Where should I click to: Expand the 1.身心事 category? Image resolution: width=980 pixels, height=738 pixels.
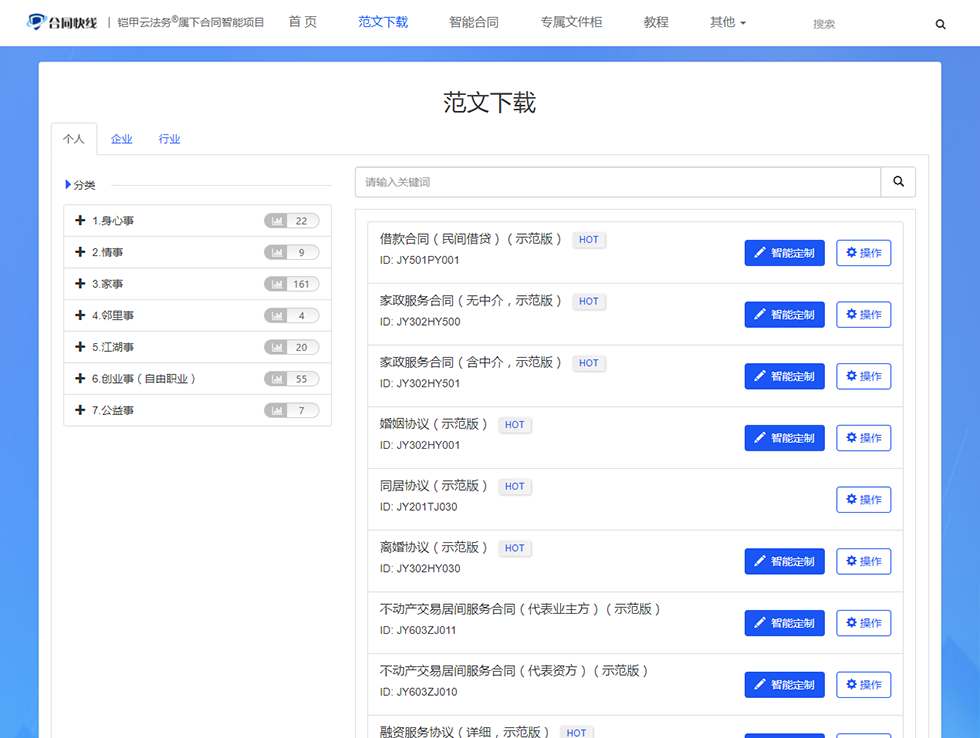point(80,220)
